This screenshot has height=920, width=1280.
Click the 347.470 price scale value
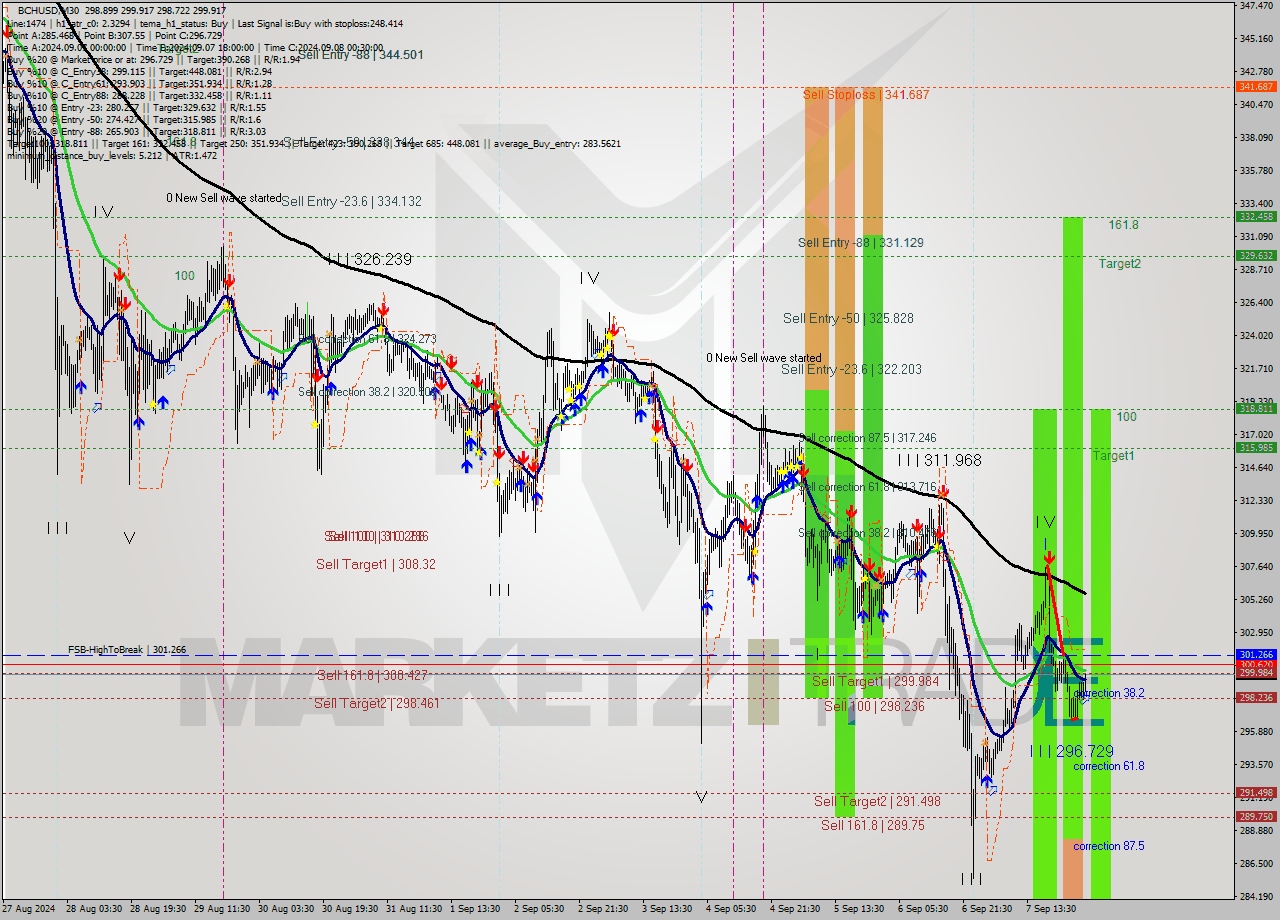coord(1256,6)
